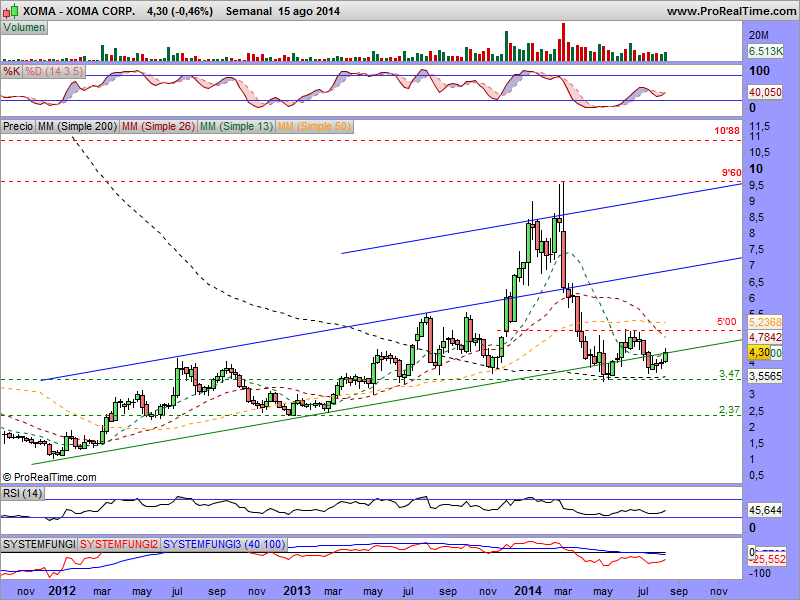Click the 40,050 stochastic value box
This screenshot has height=600, width=800.
click(765, 92)
